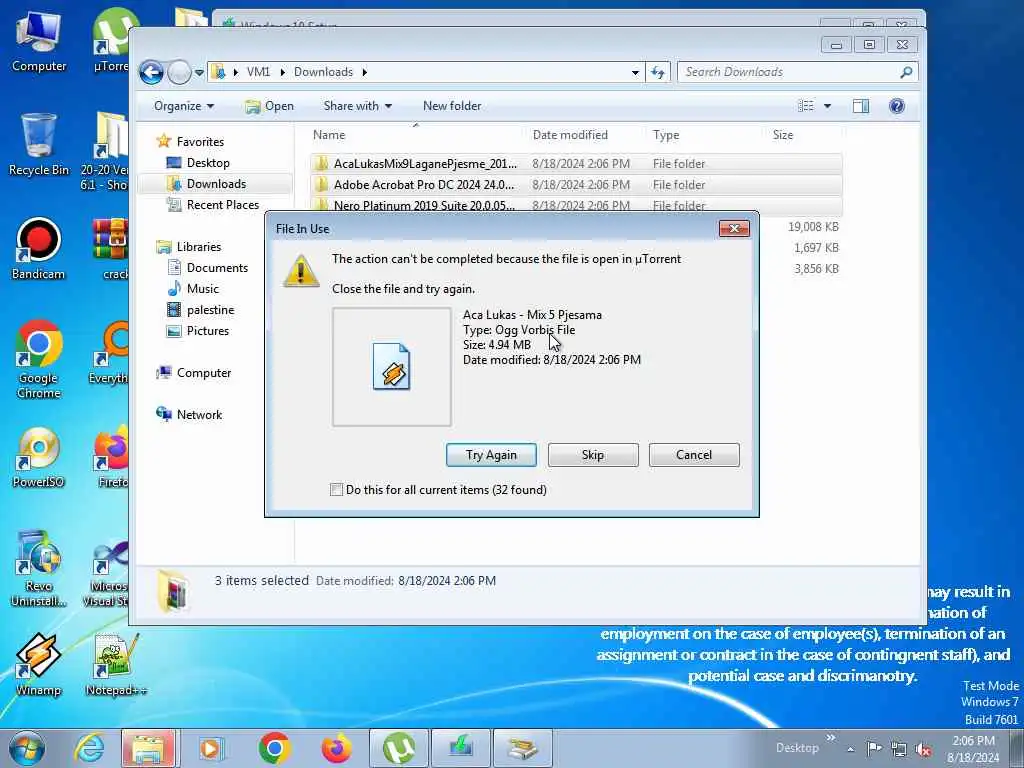
Task: Go back in Explorer navigation
Action: click(152, 72)
